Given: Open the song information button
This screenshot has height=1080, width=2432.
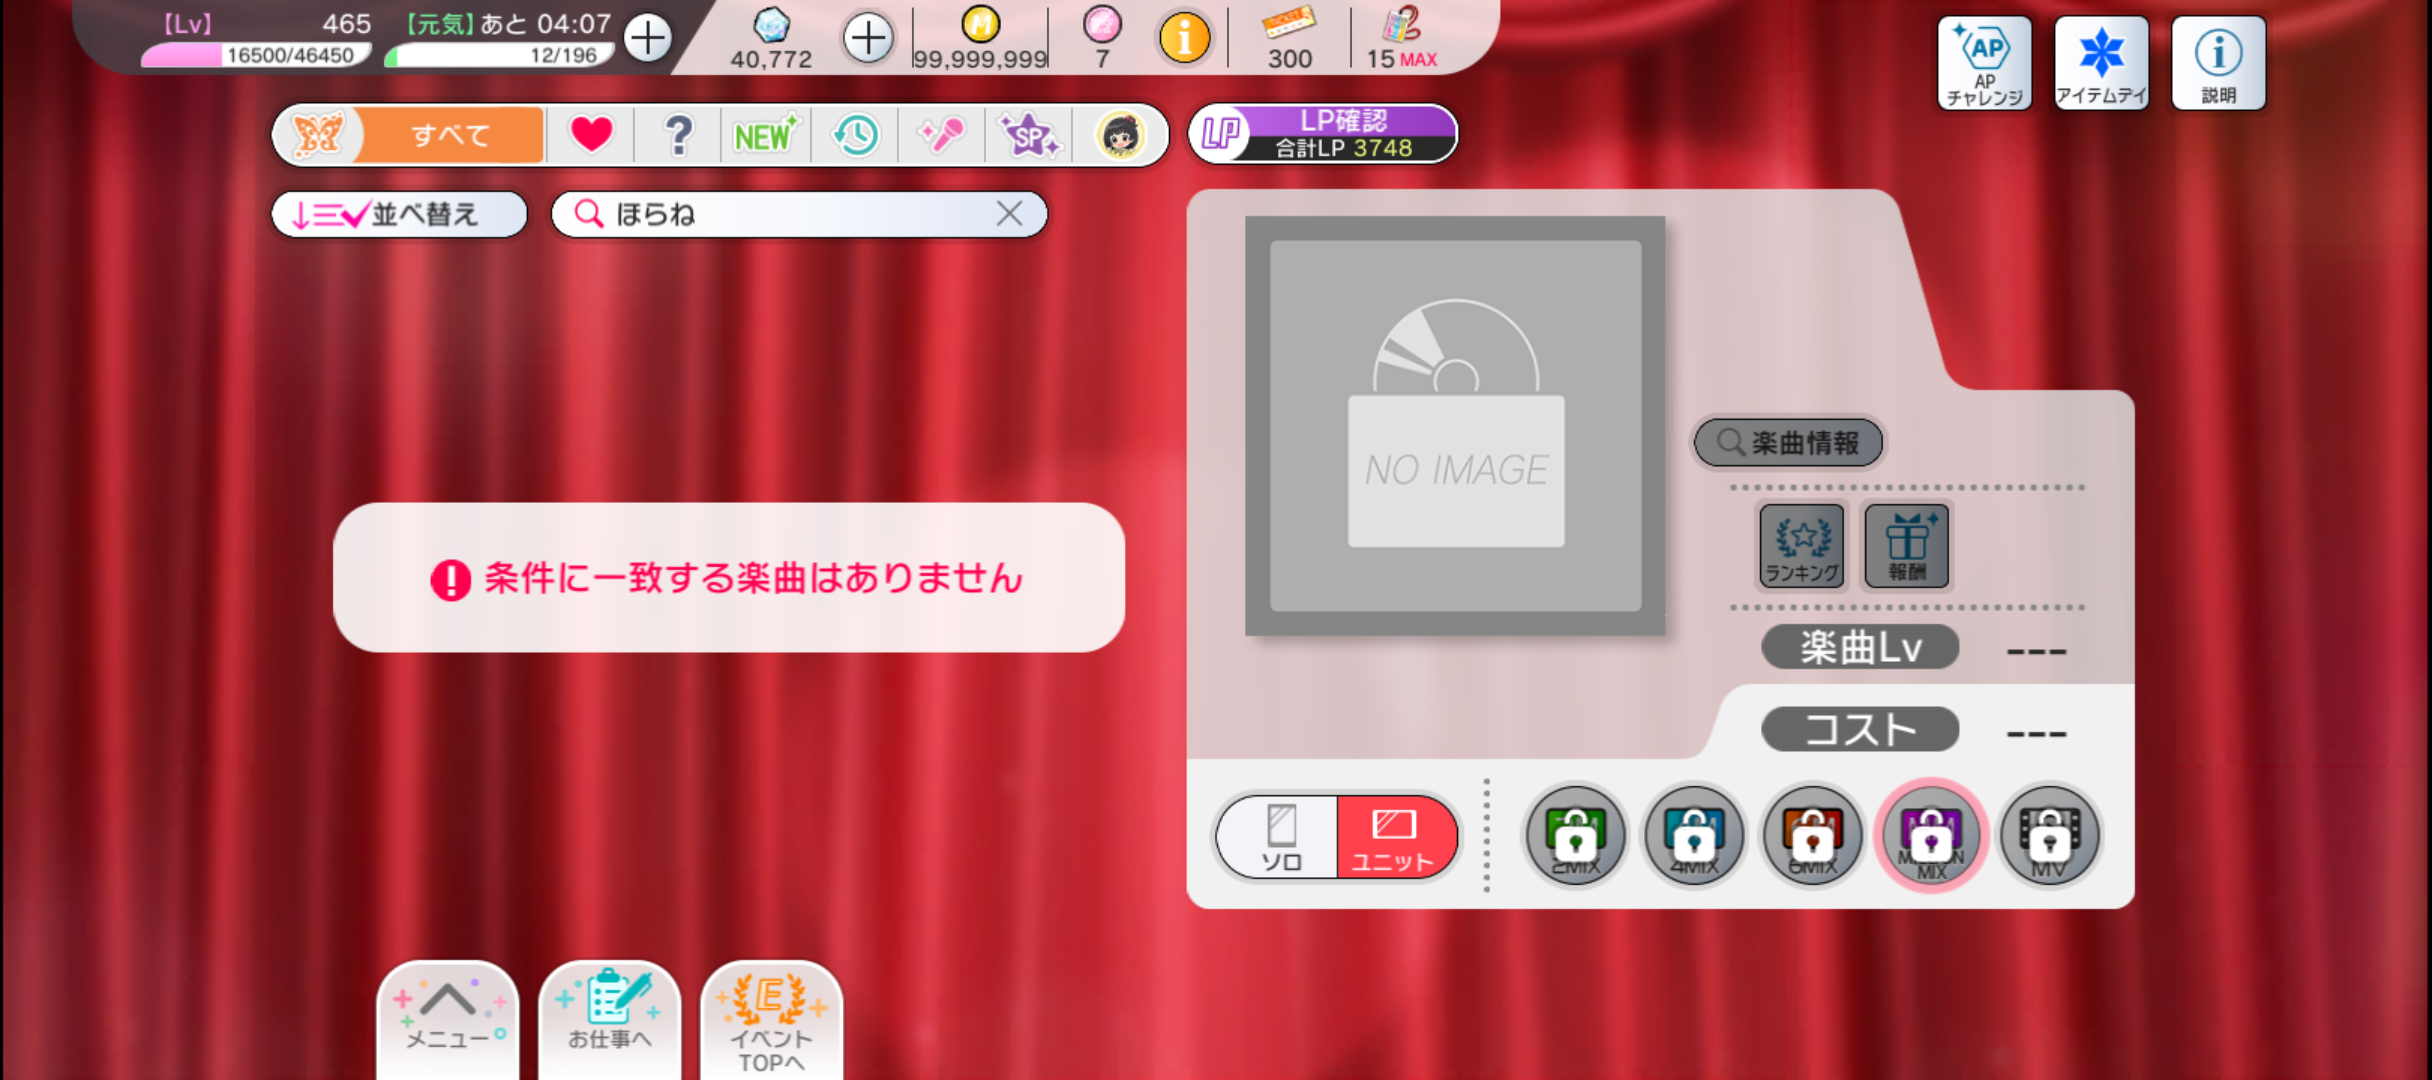Looking at the screenshot, I should [x=1788, y=442].
